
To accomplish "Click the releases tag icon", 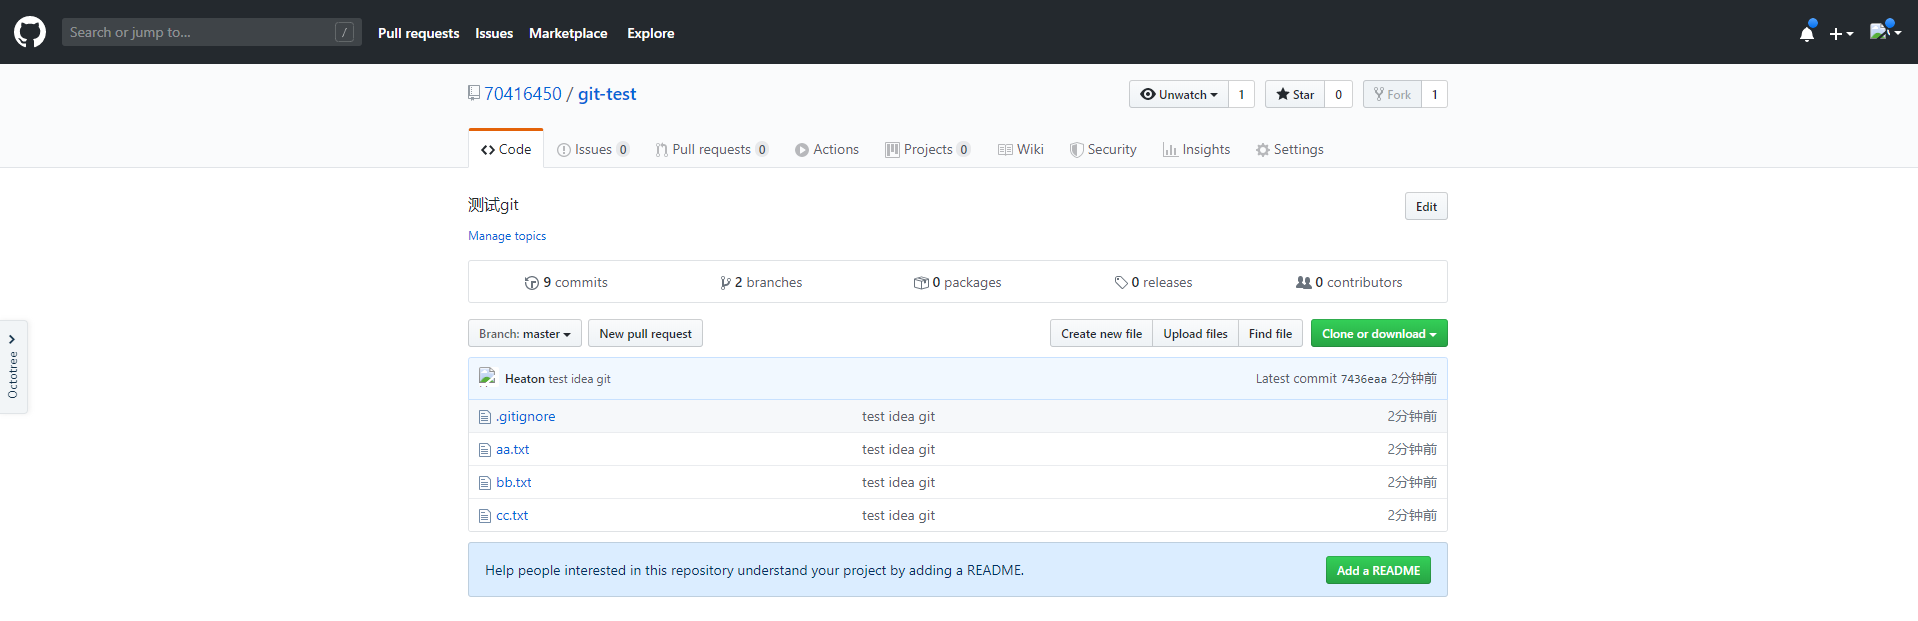I will 1121,283.
